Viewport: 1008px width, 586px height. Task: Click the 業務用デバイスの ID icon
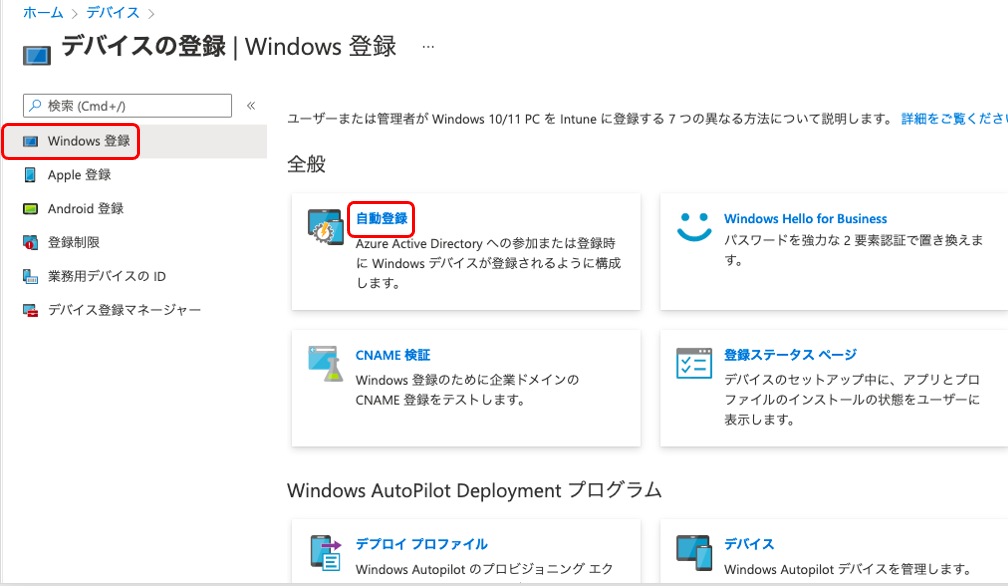tap(30, 276)
